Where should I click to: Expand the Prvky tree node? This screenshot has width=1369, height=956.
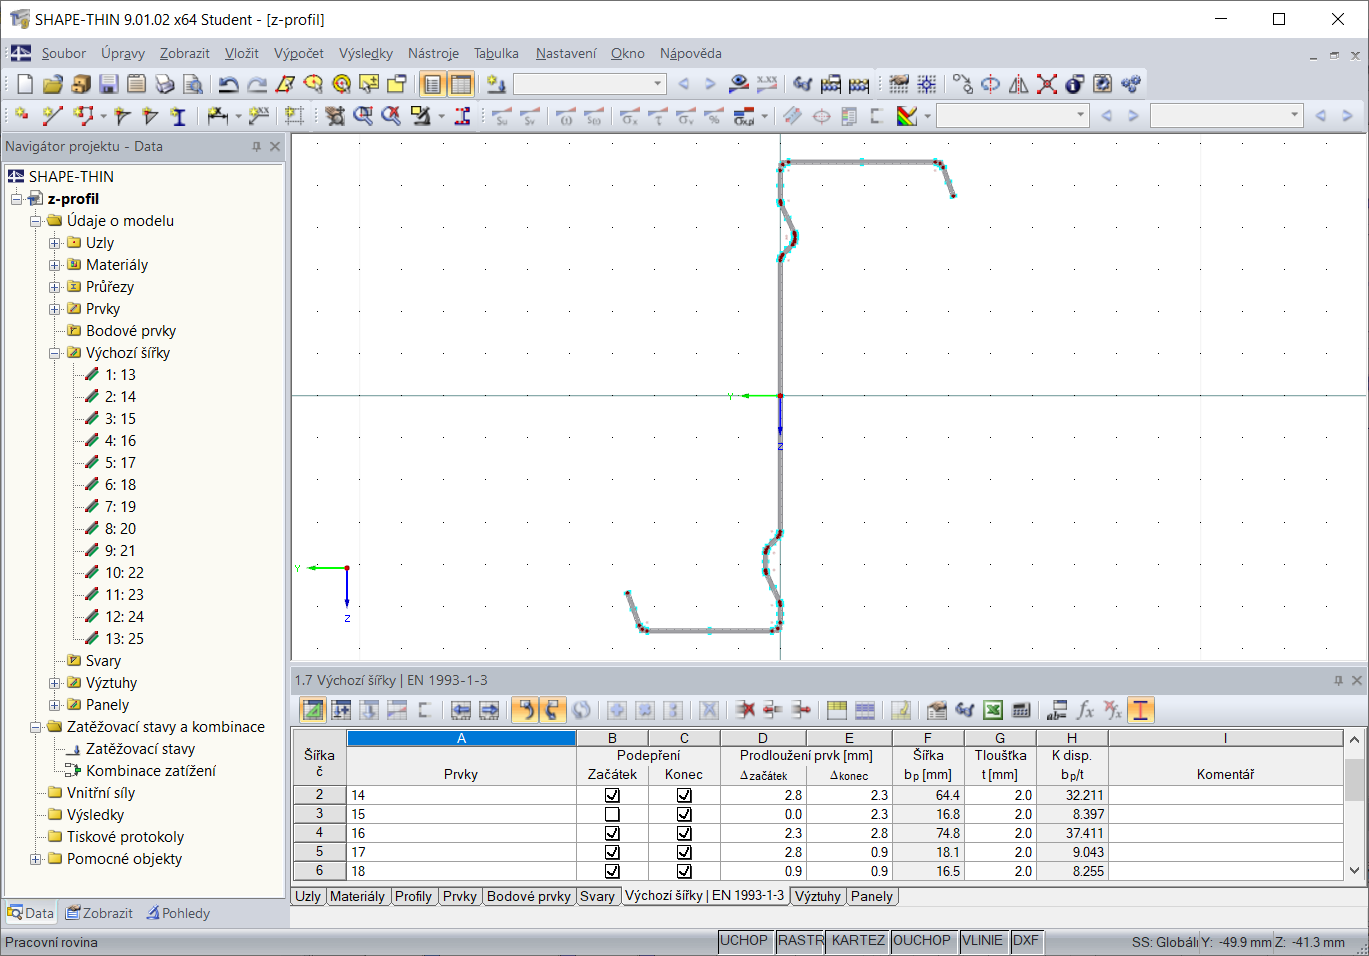55,309
